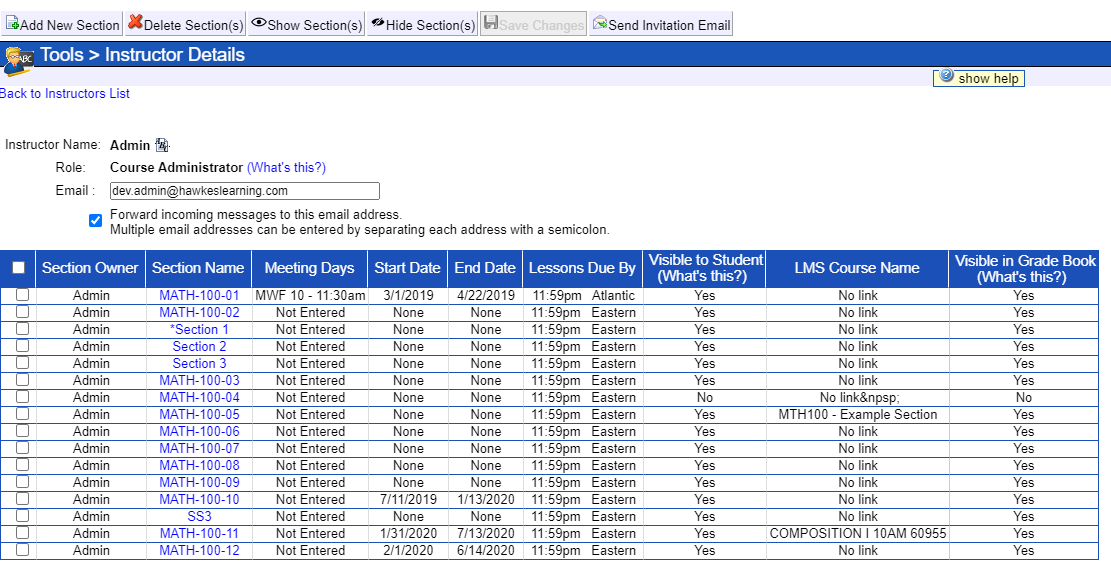Go back to Instructors List
Screen dimensions: 1111x577
tap(65, 94)
